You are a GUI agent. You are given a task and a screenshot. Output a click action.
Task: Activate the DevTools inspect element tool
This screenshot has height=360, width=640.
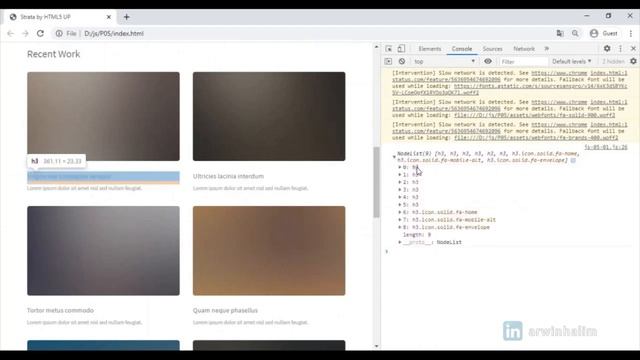(389, 49)
